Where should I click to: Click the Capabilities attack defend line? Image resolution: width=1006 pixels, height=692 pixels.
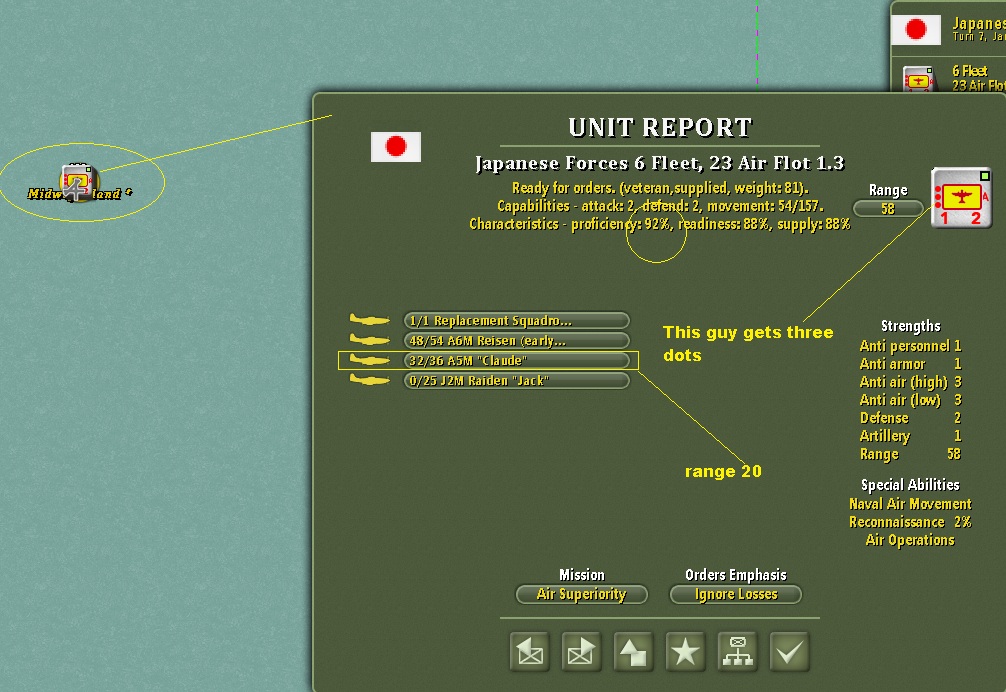point(660,206)
